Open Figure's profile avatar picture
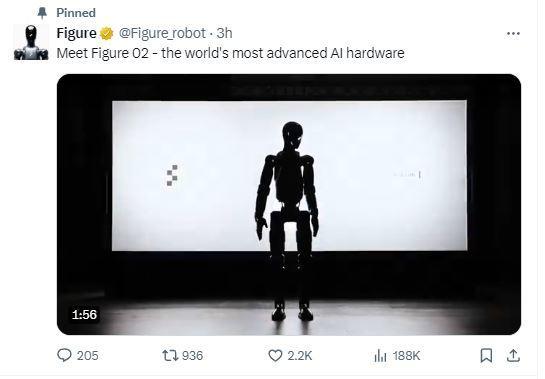 31,42
